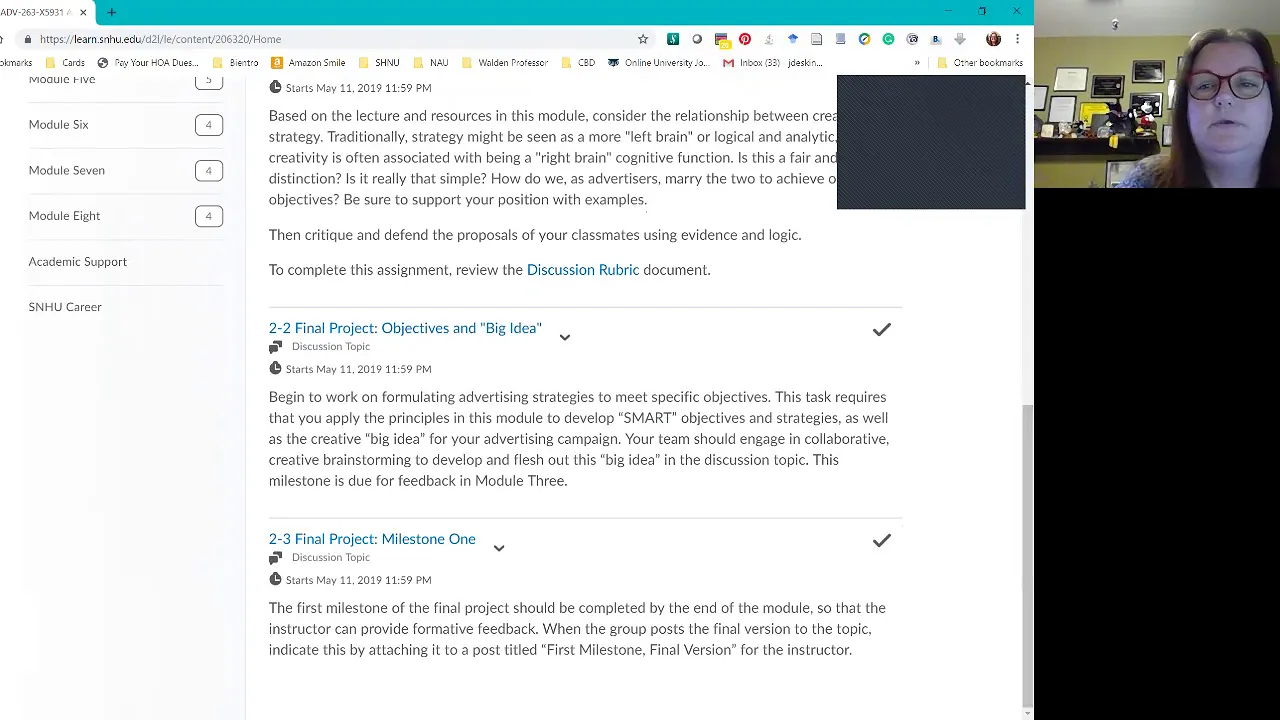Expand the dropdown arrow beside 2-3 Milestone One
The image size is (1280, 720).
point(499,548)
